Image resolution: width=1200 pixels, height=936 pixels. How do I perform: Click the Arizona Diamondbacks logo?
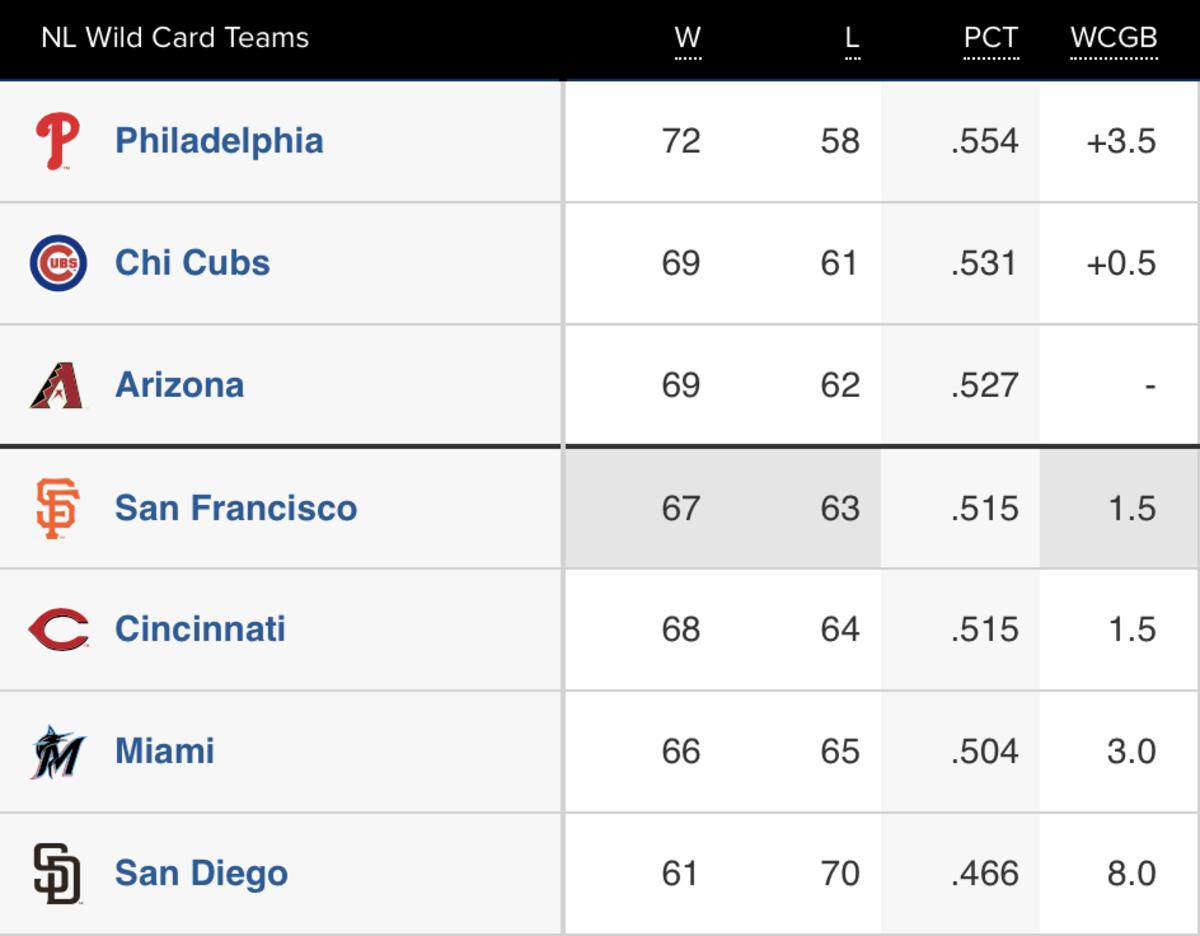pyautogui.click(x=58, y=386)
